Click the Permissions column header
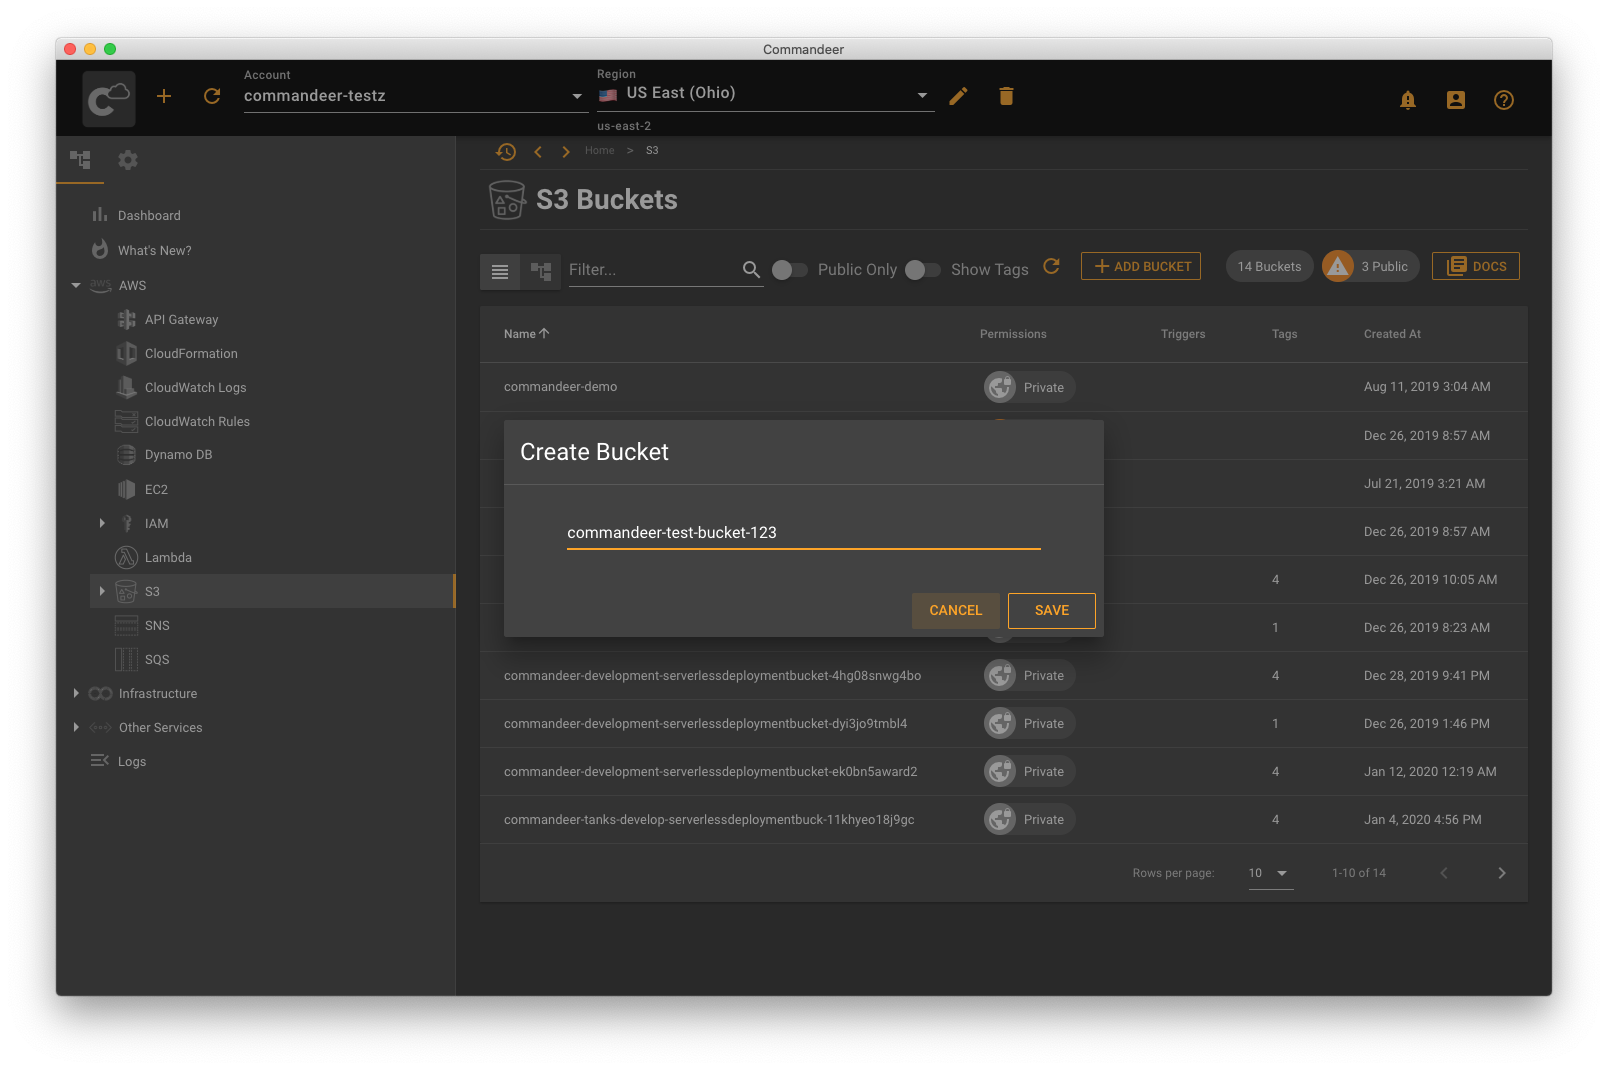Viewport: 1608px width, 1070px height. pos(1013,334)
